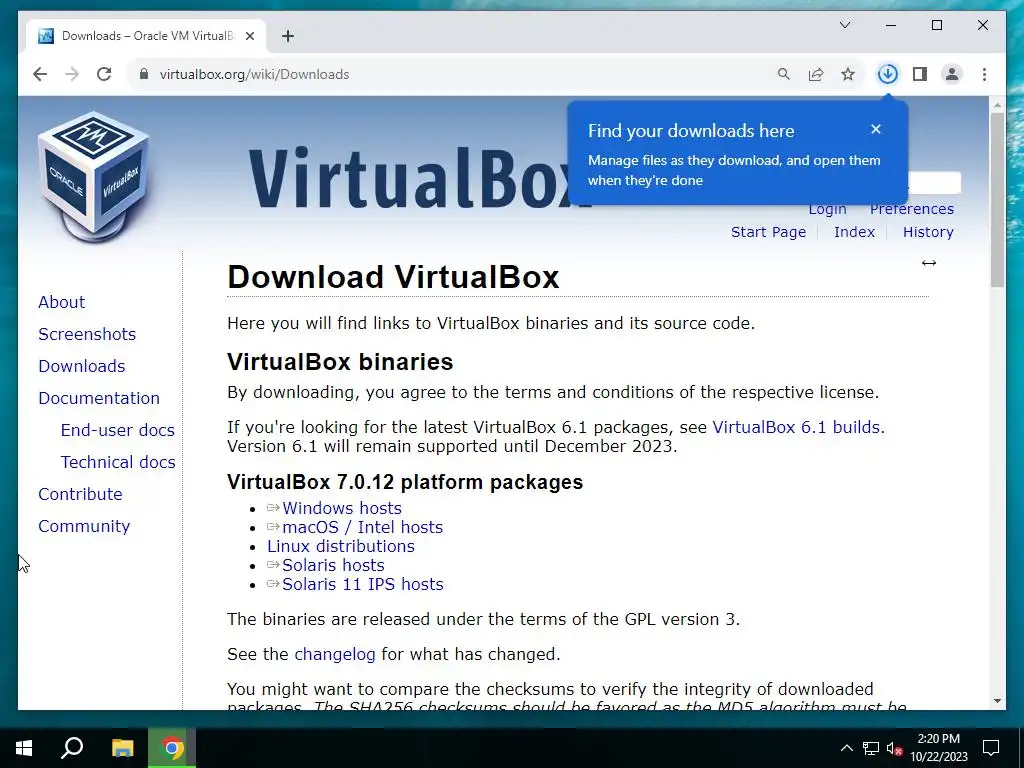Screen dimensions: 1024x768
Task: Open File Explorer from the taskbar
Action: tap(122, 748)
